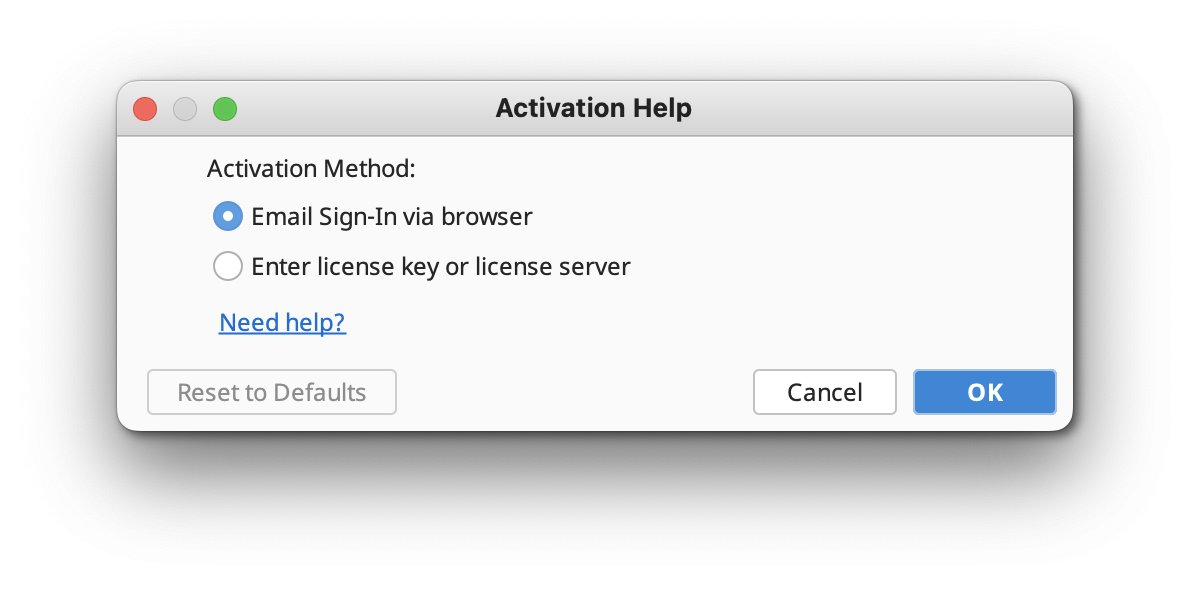Click the gray minimize window button
This screenshot has height=594, width=1200.
click(x=185, y=109)
